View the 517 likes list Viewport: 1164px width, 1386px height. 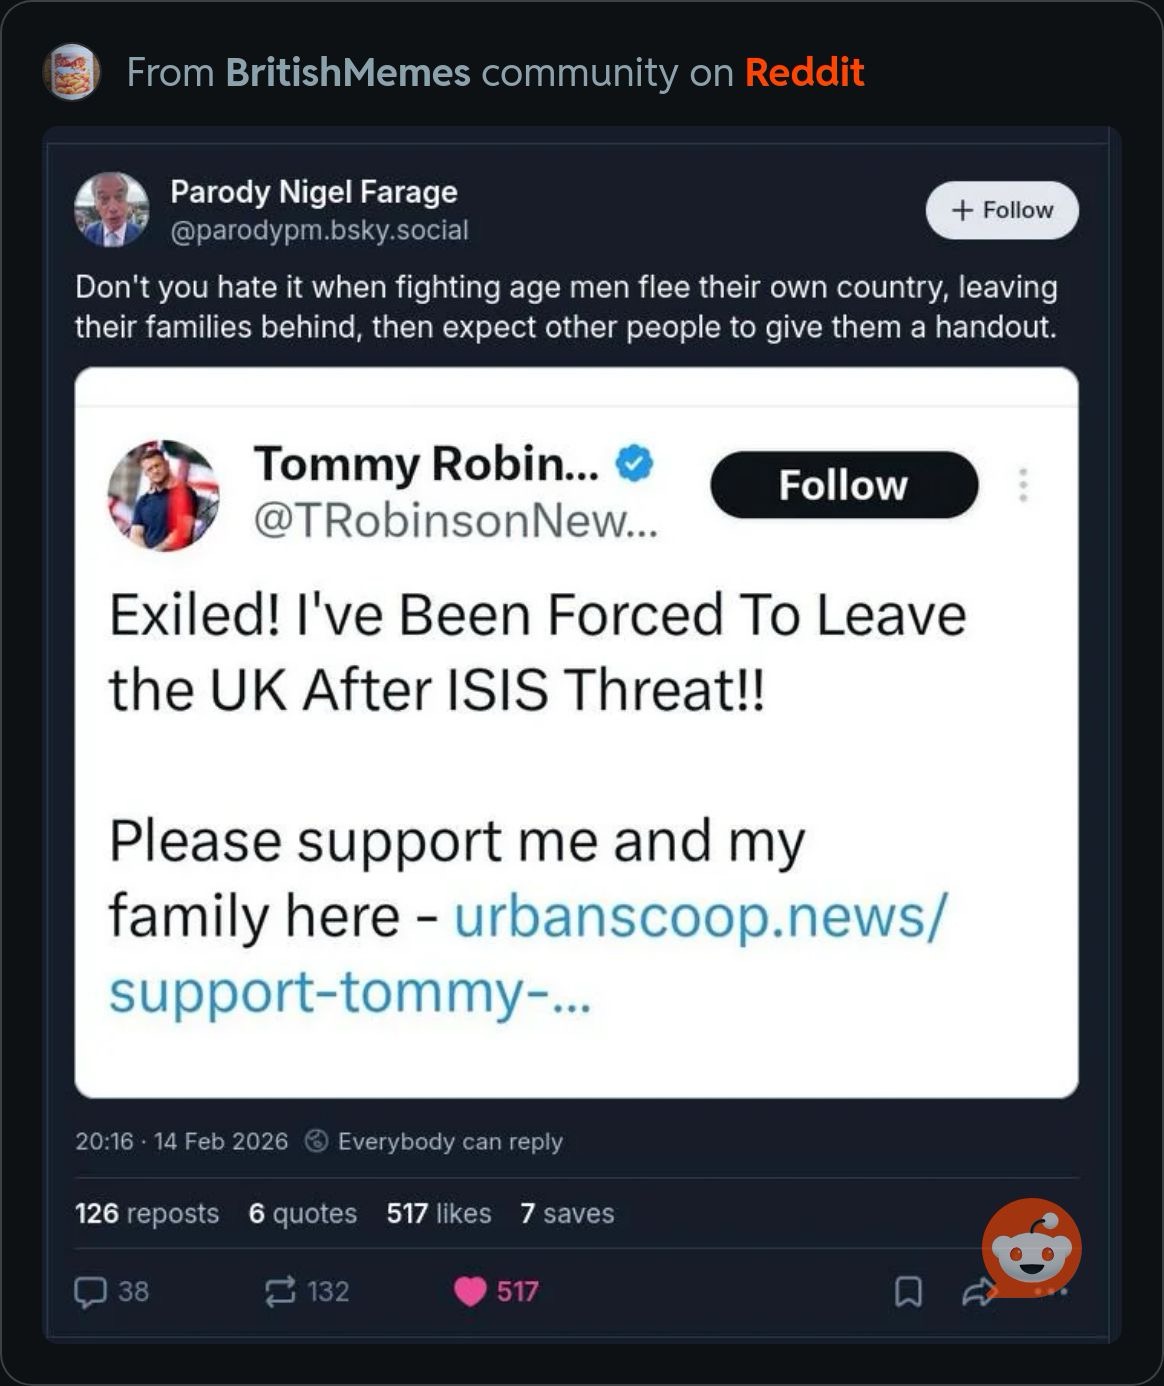pyautogui.click(x=439, y=1213)
